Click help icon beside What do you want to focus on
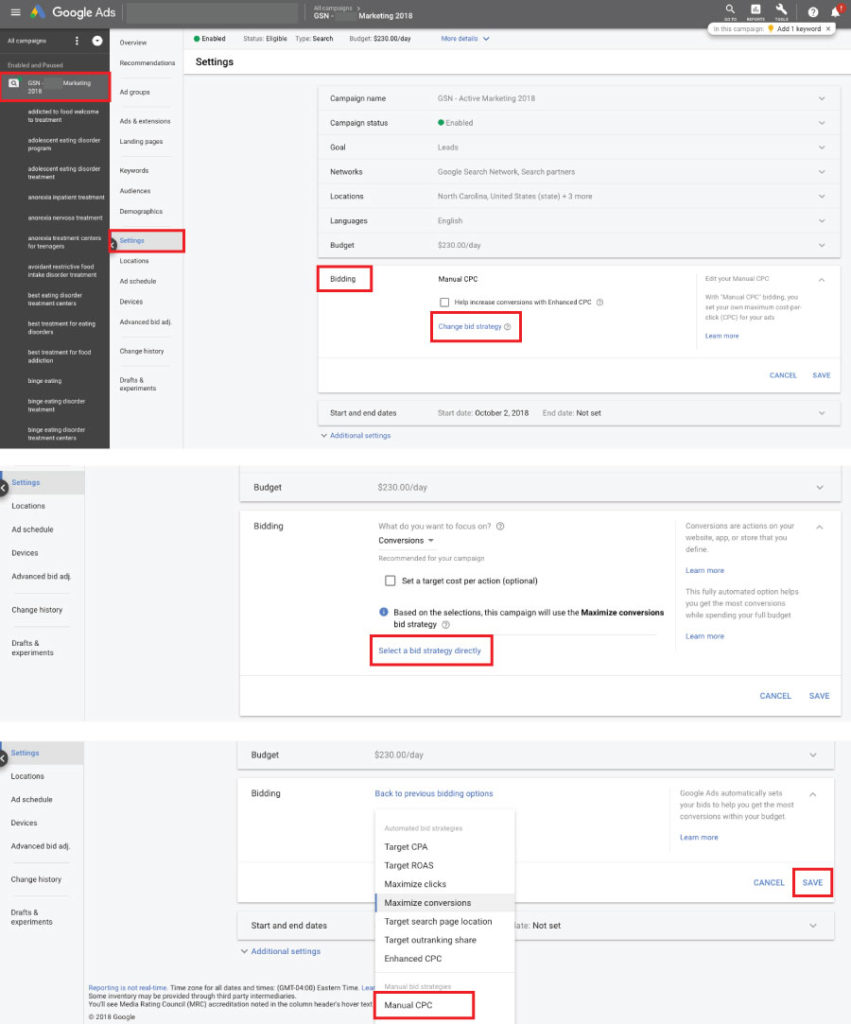The height and width of the screenshot is (1024, 851). point(500,526)
